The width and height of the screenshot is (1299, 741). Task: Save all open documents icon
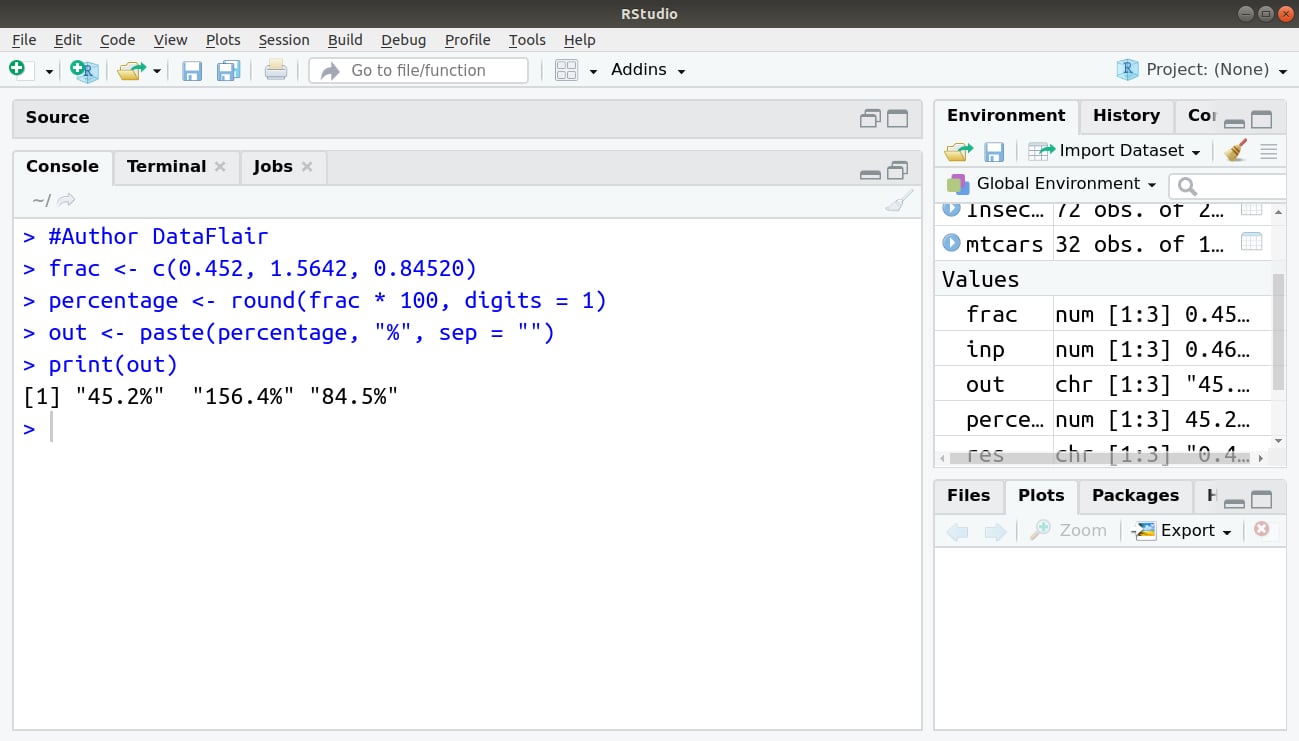[x=229, y=70]
